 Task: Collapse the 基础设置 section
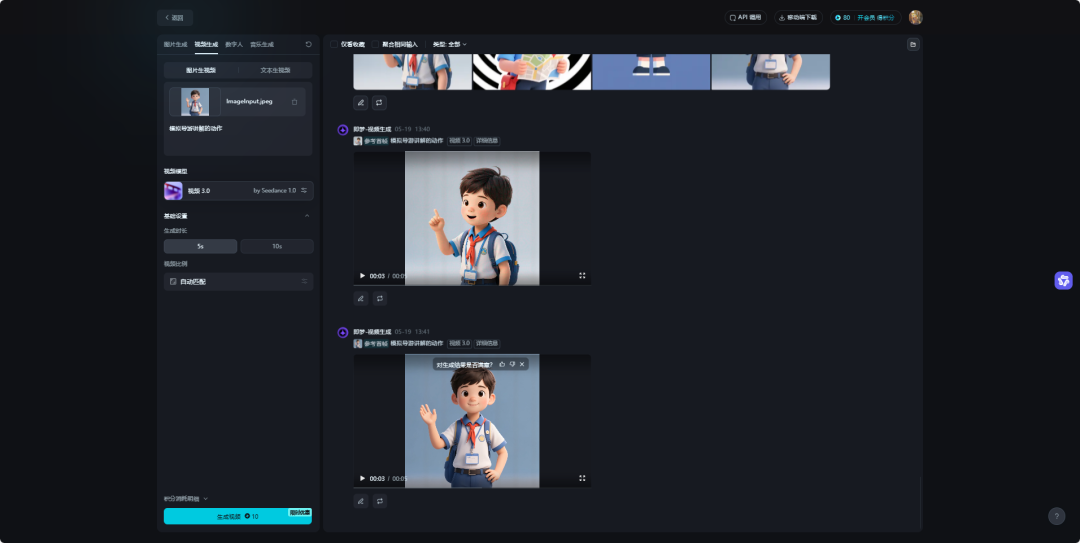306,216
